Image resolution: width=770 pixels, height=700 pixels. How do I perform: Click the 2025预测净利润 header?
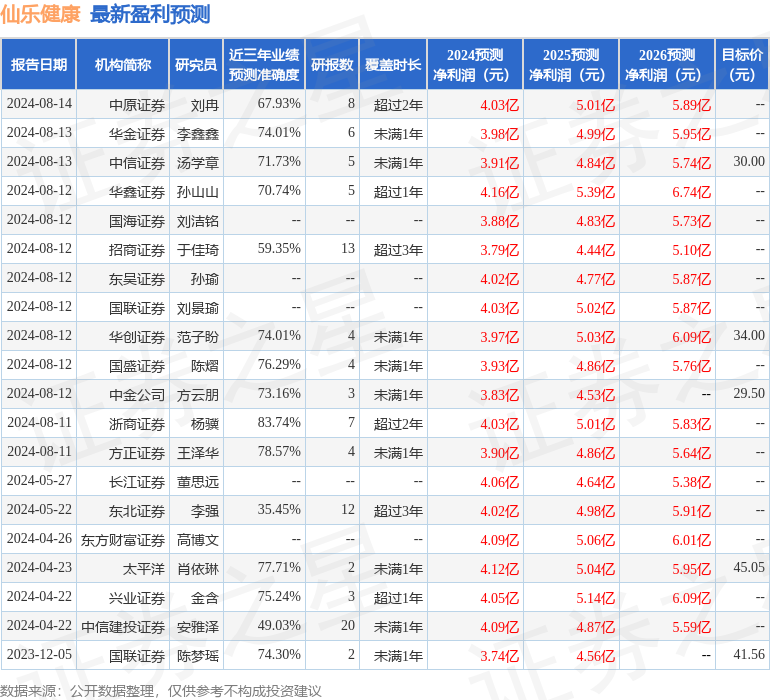571,64
